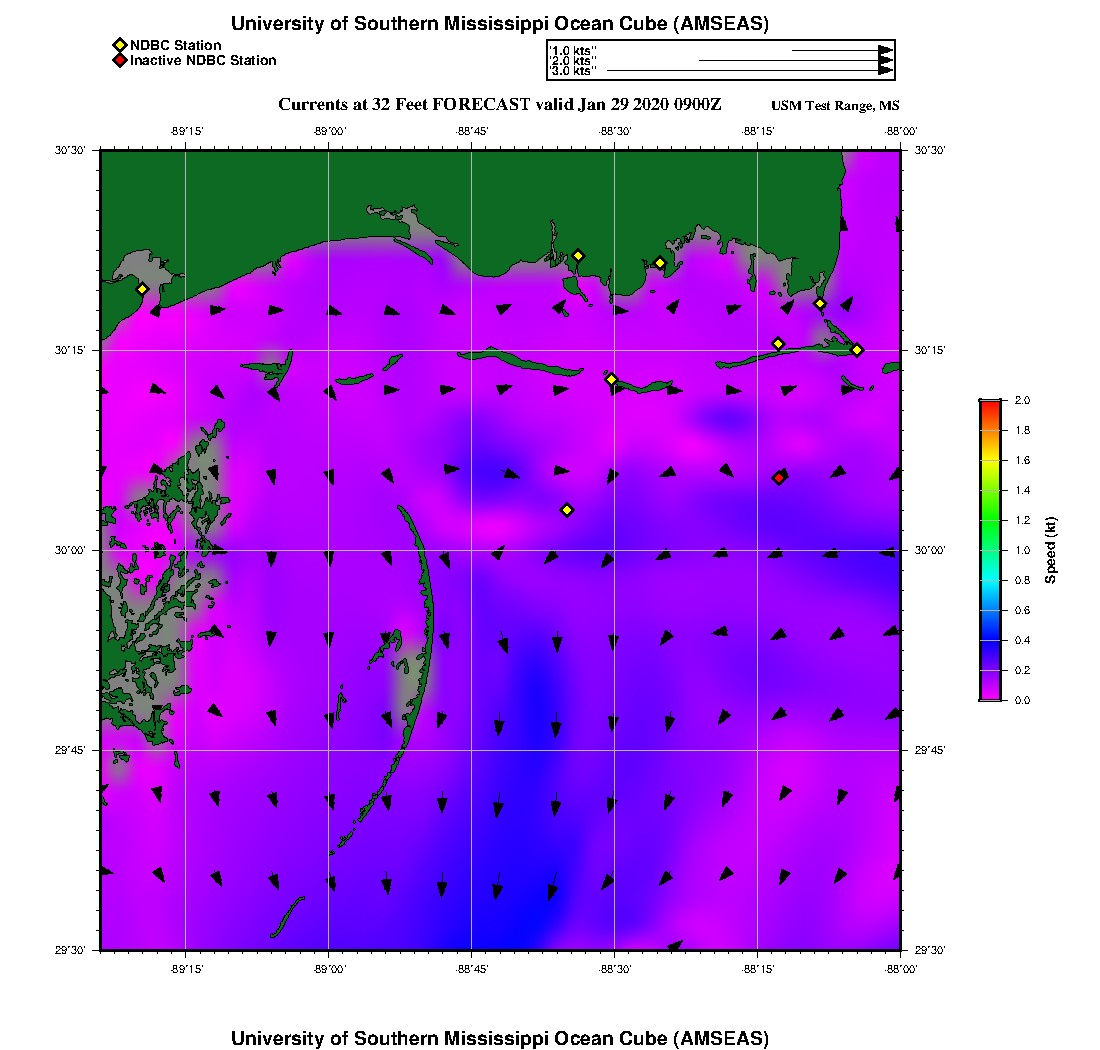Screen dimensions: 1100x1050
Task: Click the easternmost yellow station marker on the map
Action: (x=857, y=349)
